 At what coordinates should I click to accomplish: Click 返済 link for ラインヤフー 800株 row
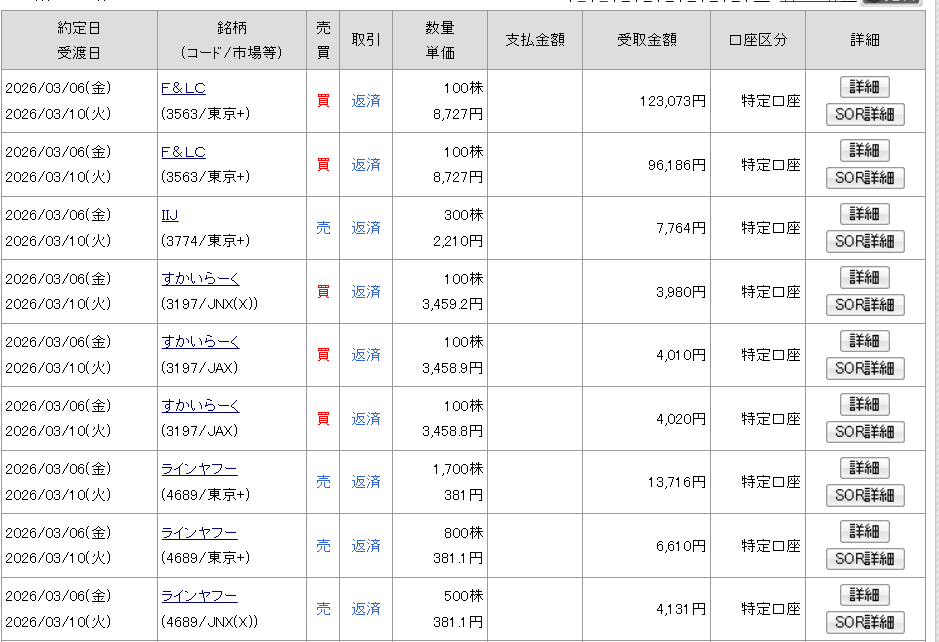click(366, 546)
